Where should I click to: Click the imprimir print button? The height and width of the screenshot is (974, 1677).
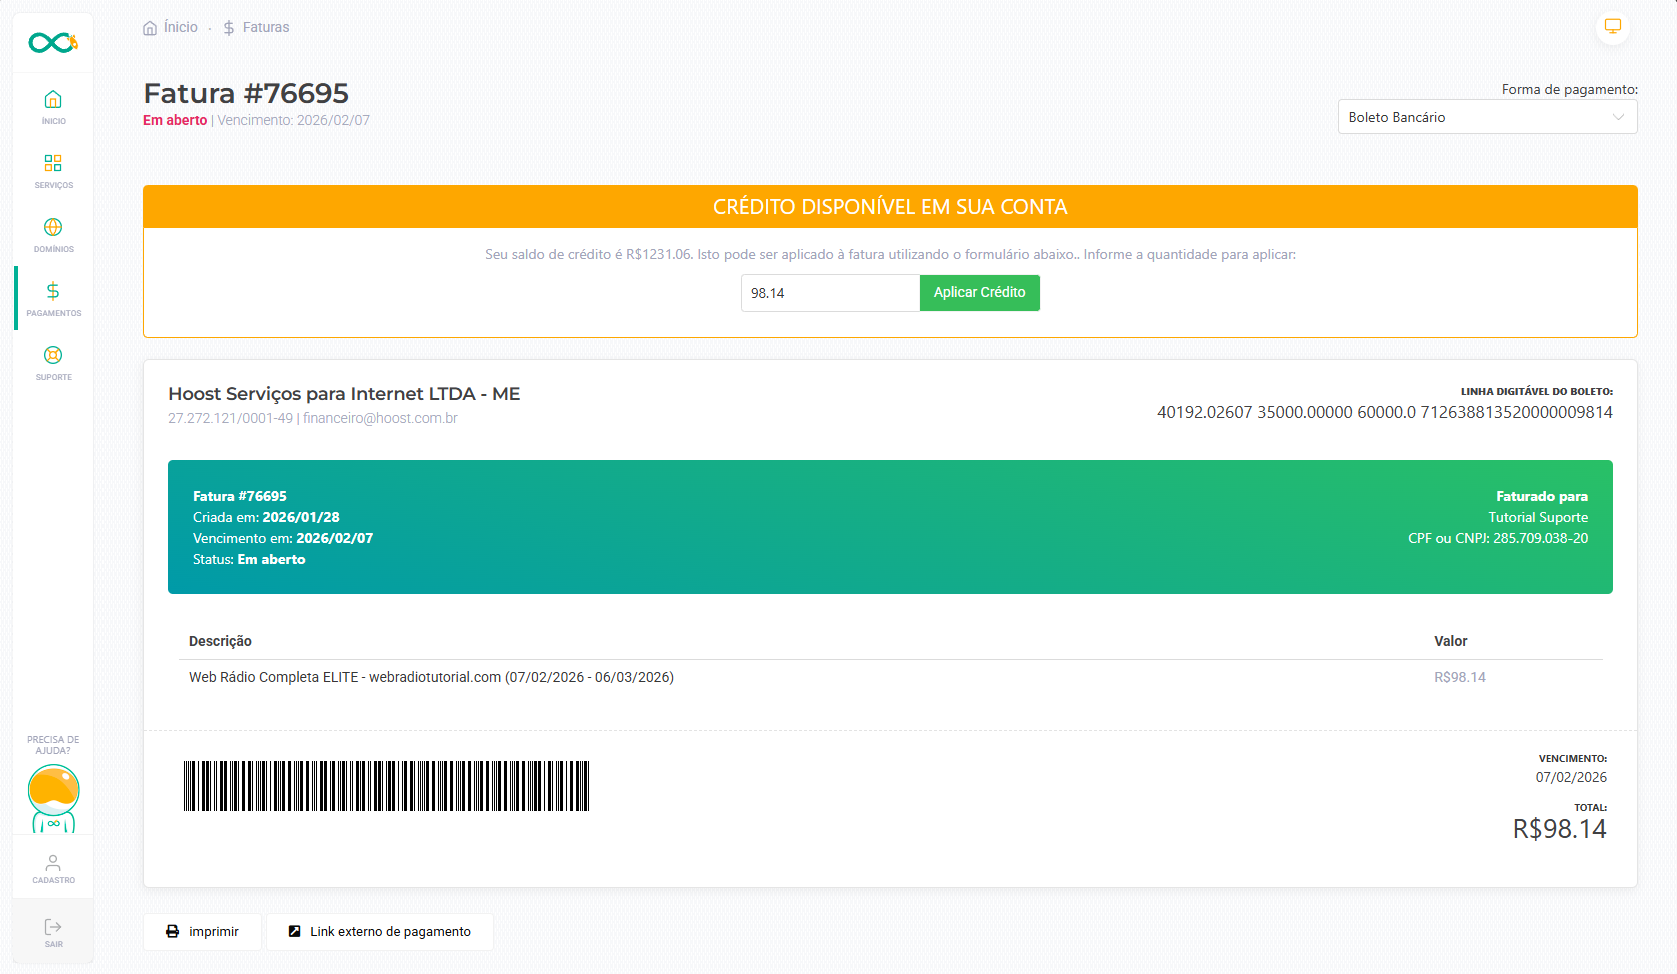(x=202, y=931)
